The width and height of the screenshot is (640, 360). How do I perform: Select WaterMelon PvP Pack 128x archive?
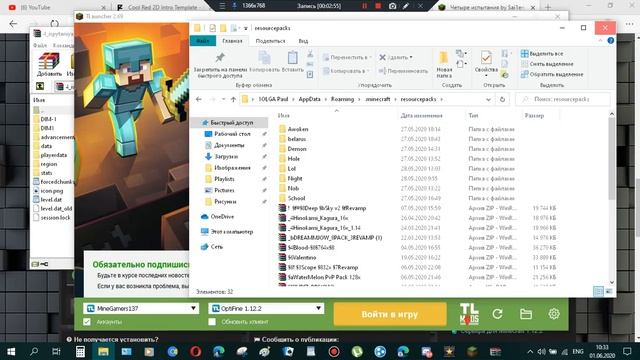pyautogui.click(x=324, y=277)
